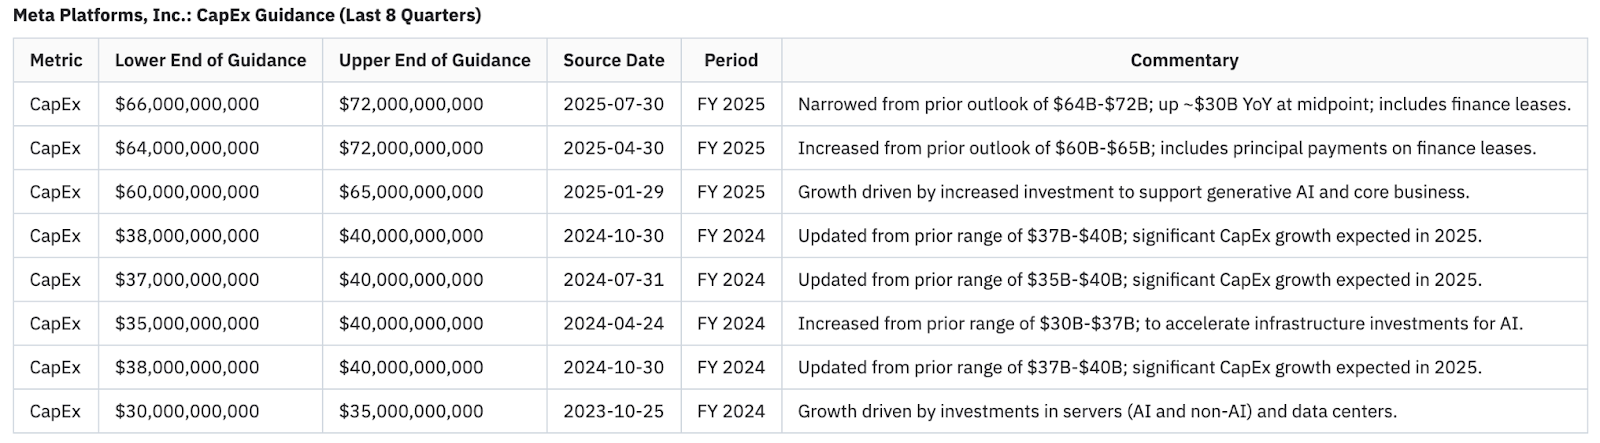1600x443 pixels.
Task: Select the $60,000,000,000 lower guidance cell
Action: click(x=187, y=192)
